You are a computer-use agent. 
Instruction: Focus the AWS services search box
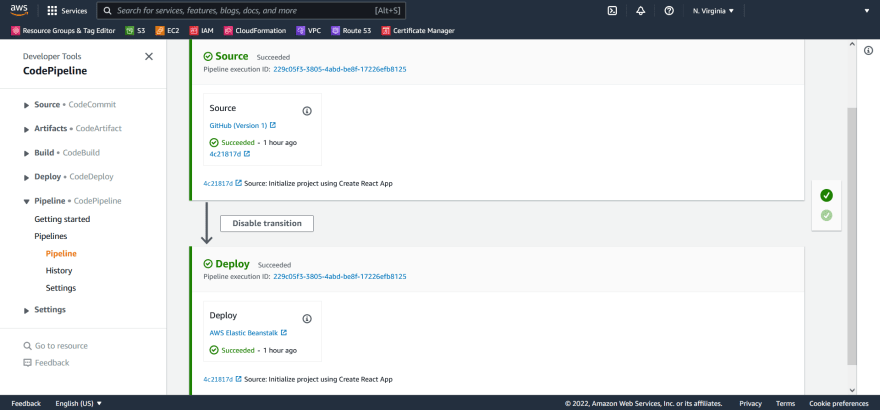[251, 11]
